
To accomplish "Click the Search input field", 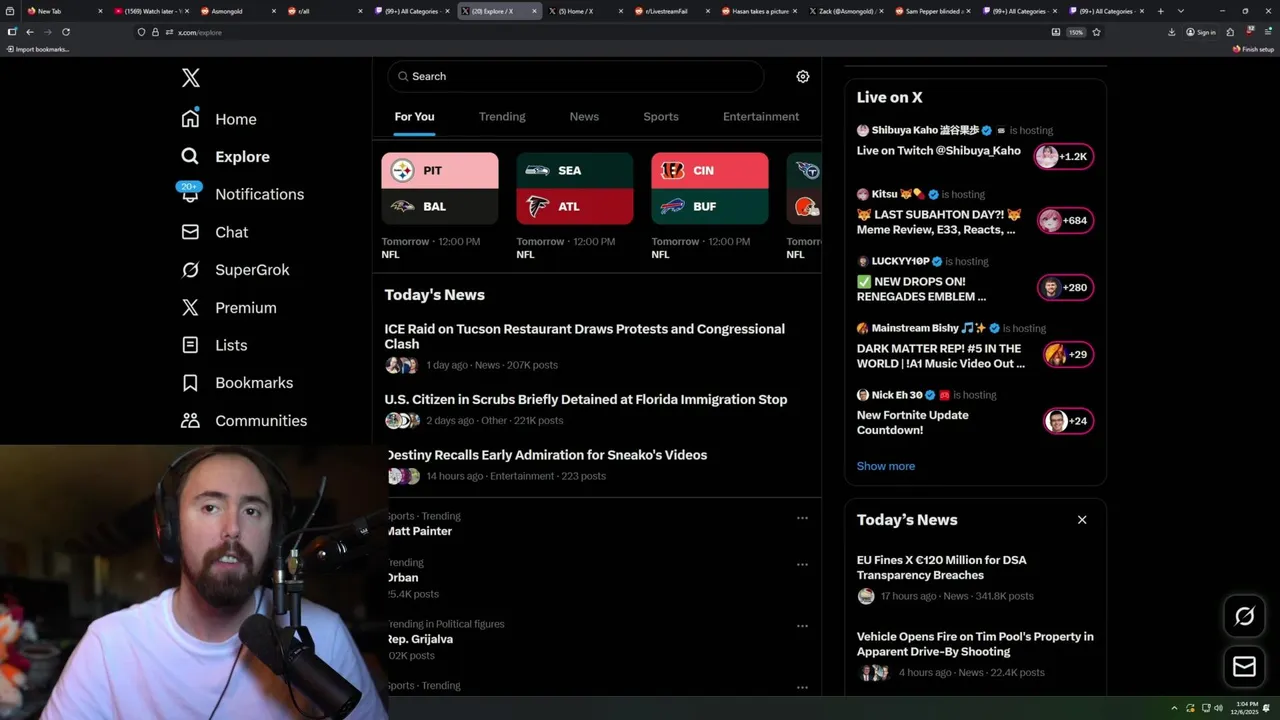I will 575,76.
